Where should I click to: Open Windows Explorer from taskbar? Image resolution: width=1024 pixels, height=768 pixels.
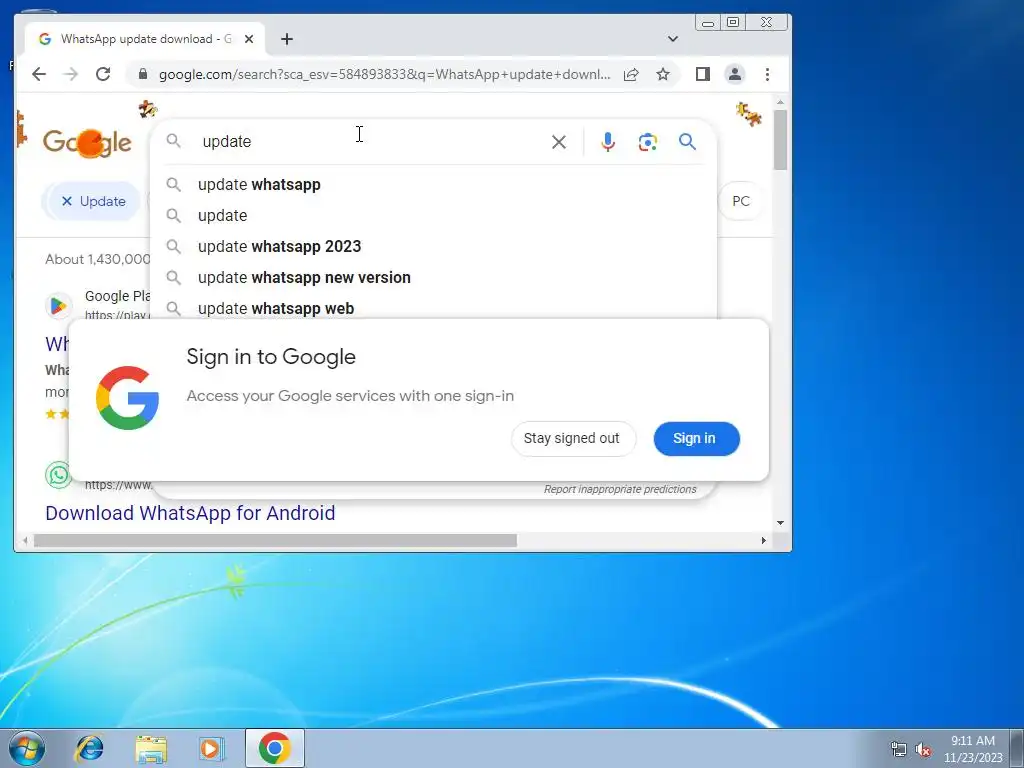152,748
